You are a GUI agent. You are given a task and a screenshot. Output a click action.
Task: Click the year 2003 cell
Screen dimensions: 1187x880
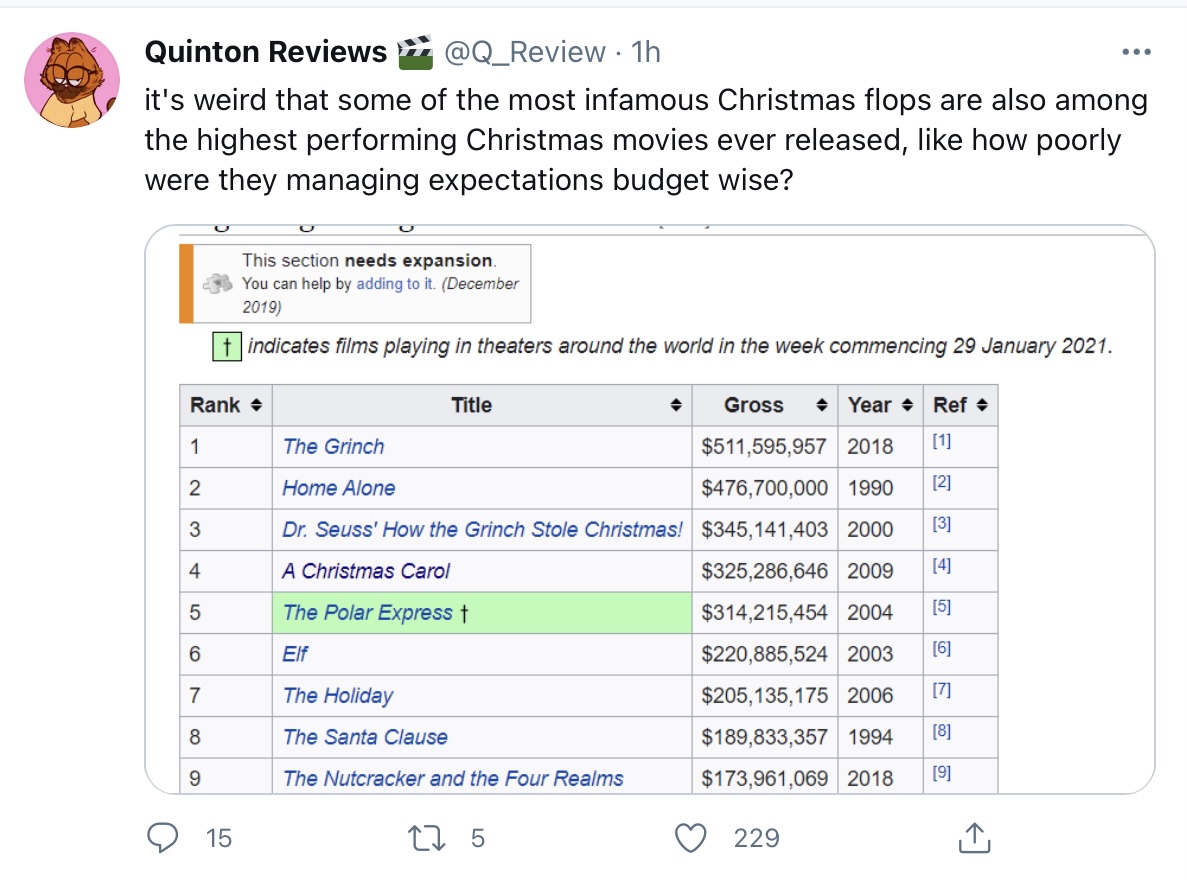(x=880, y=654)
